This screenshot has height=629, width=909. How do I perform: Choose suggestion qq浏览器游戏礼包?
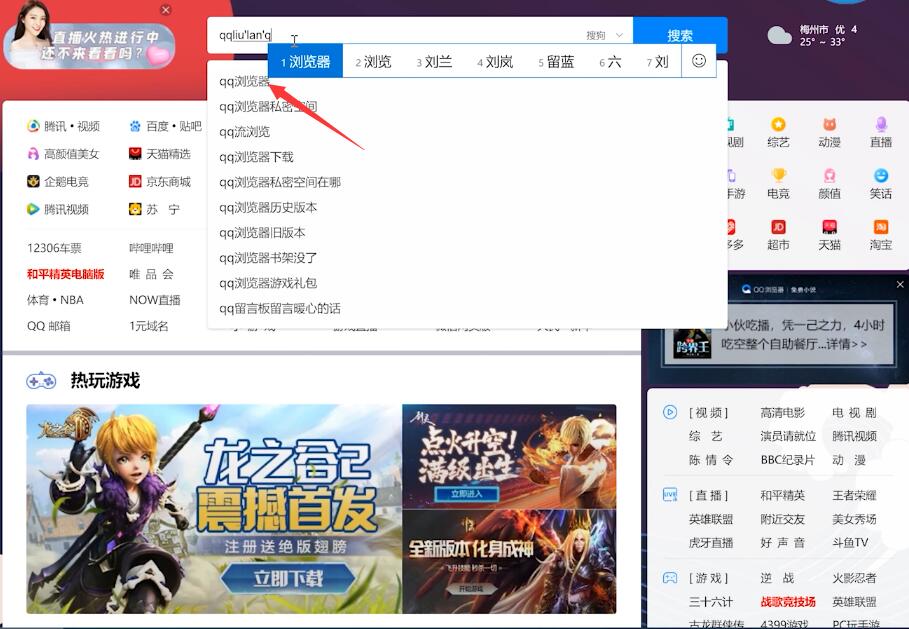(268, 283)
